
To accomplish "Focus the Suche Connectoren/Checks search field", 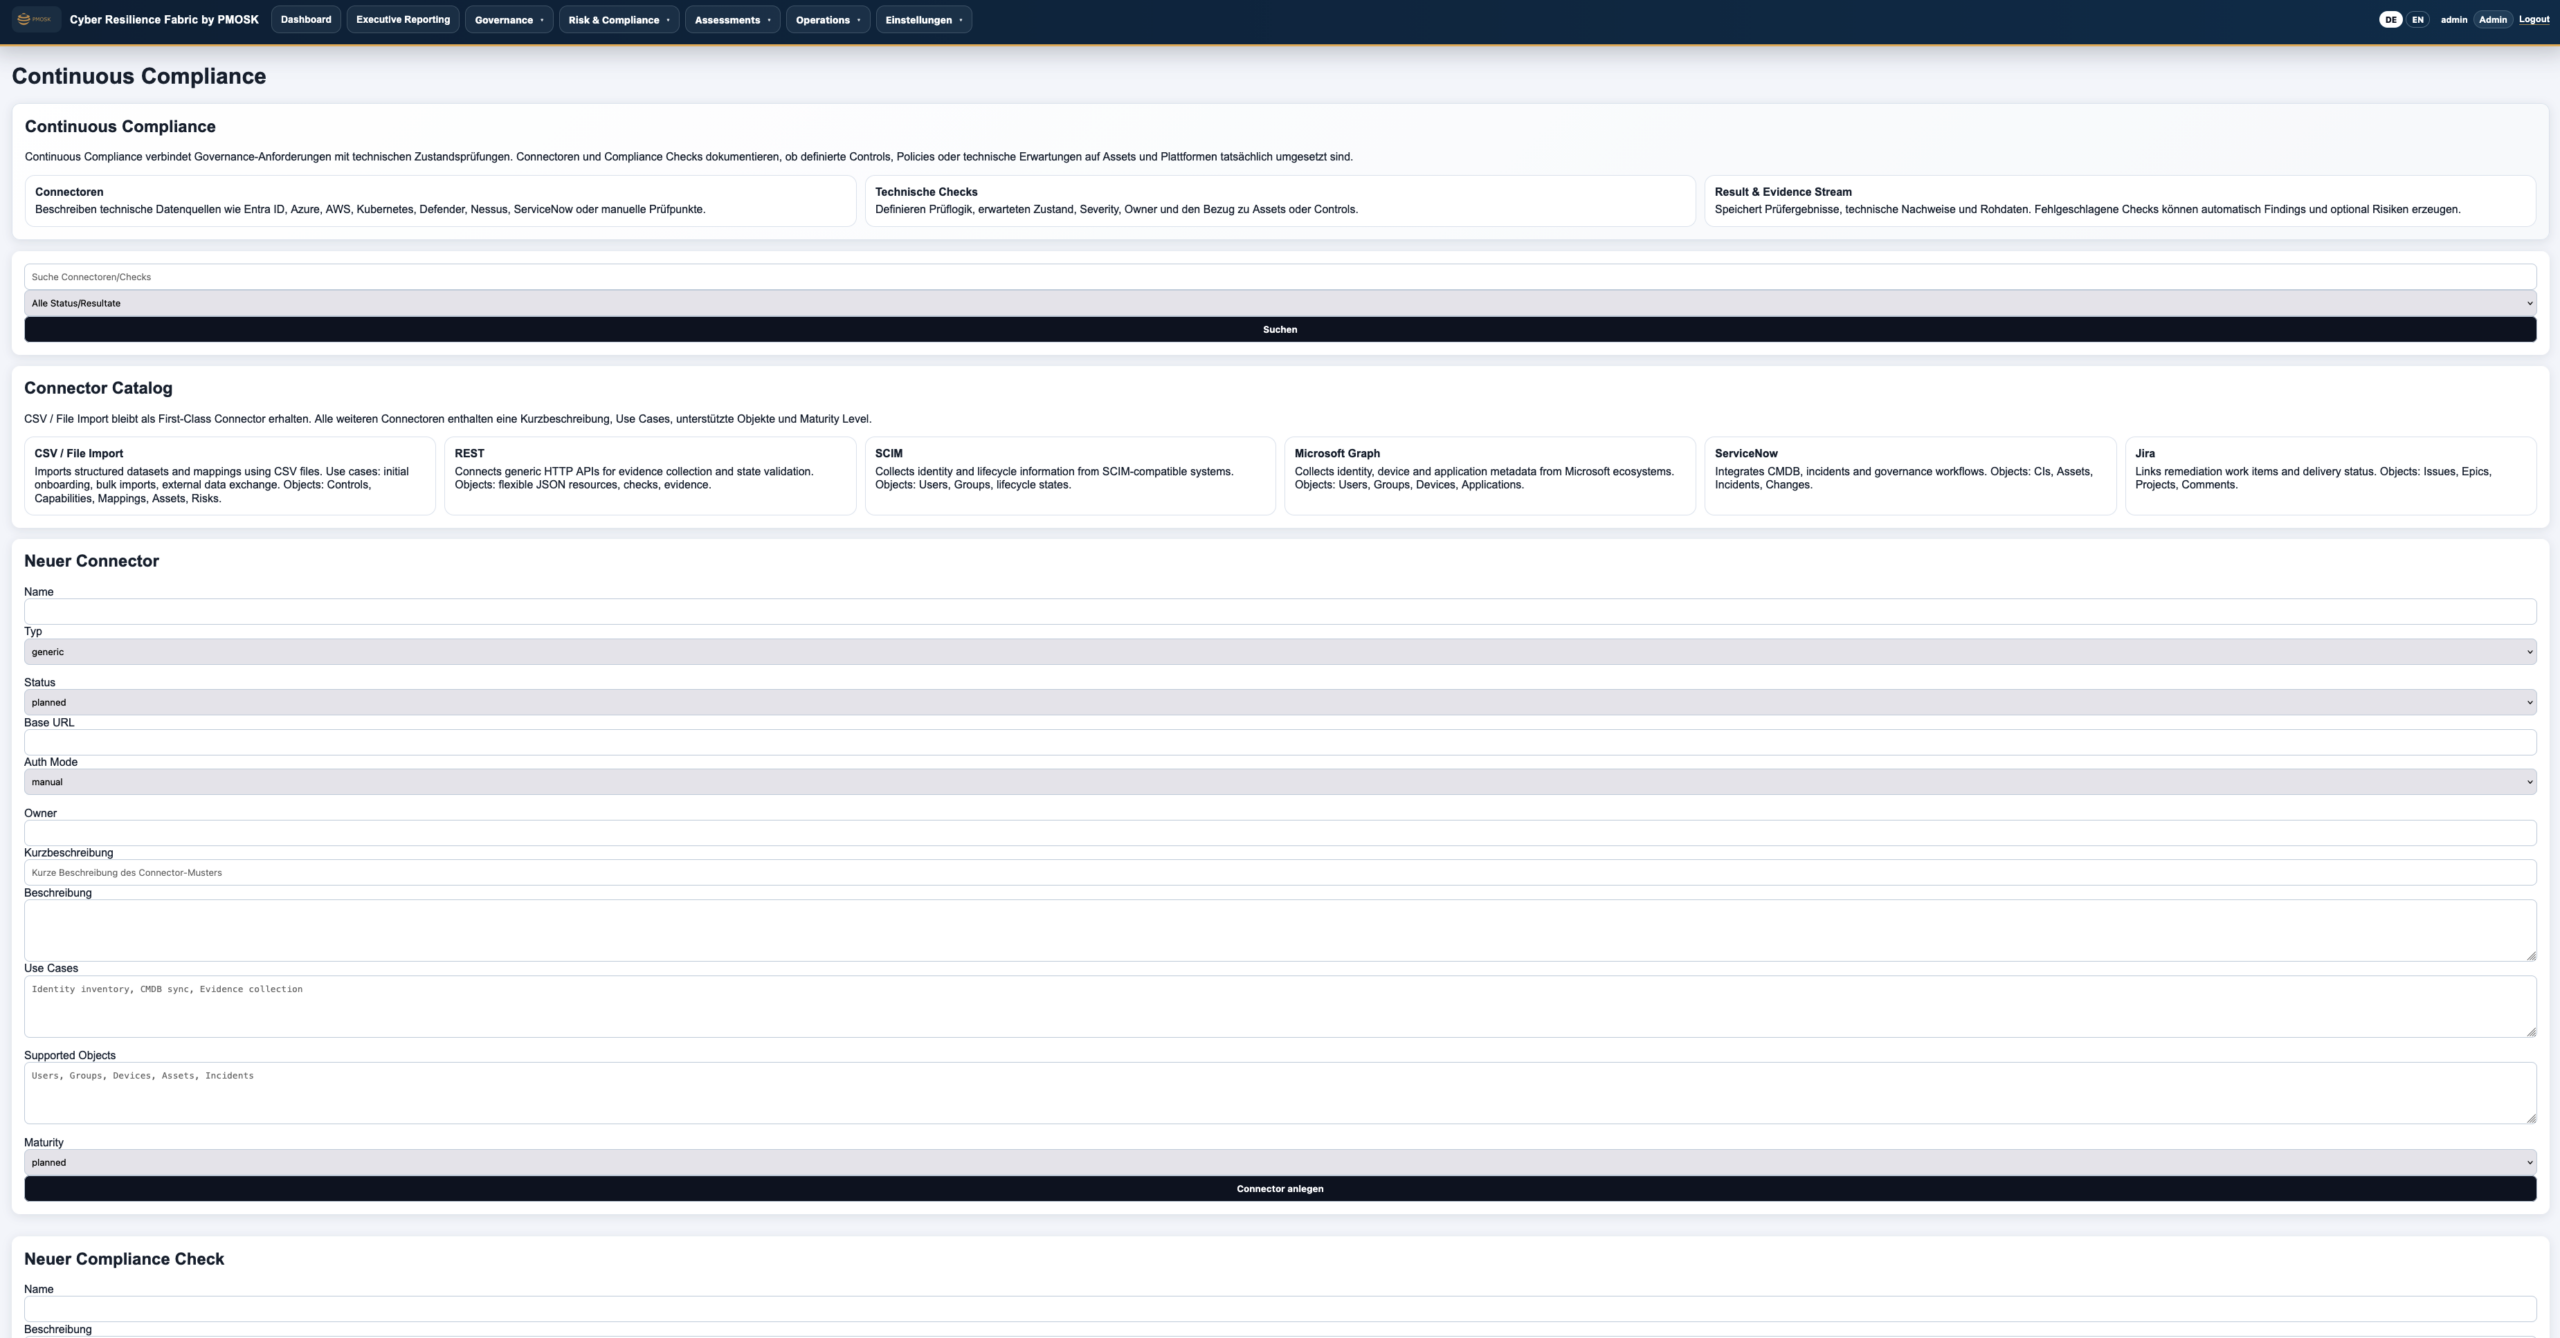I will [x=1280, y=277].
